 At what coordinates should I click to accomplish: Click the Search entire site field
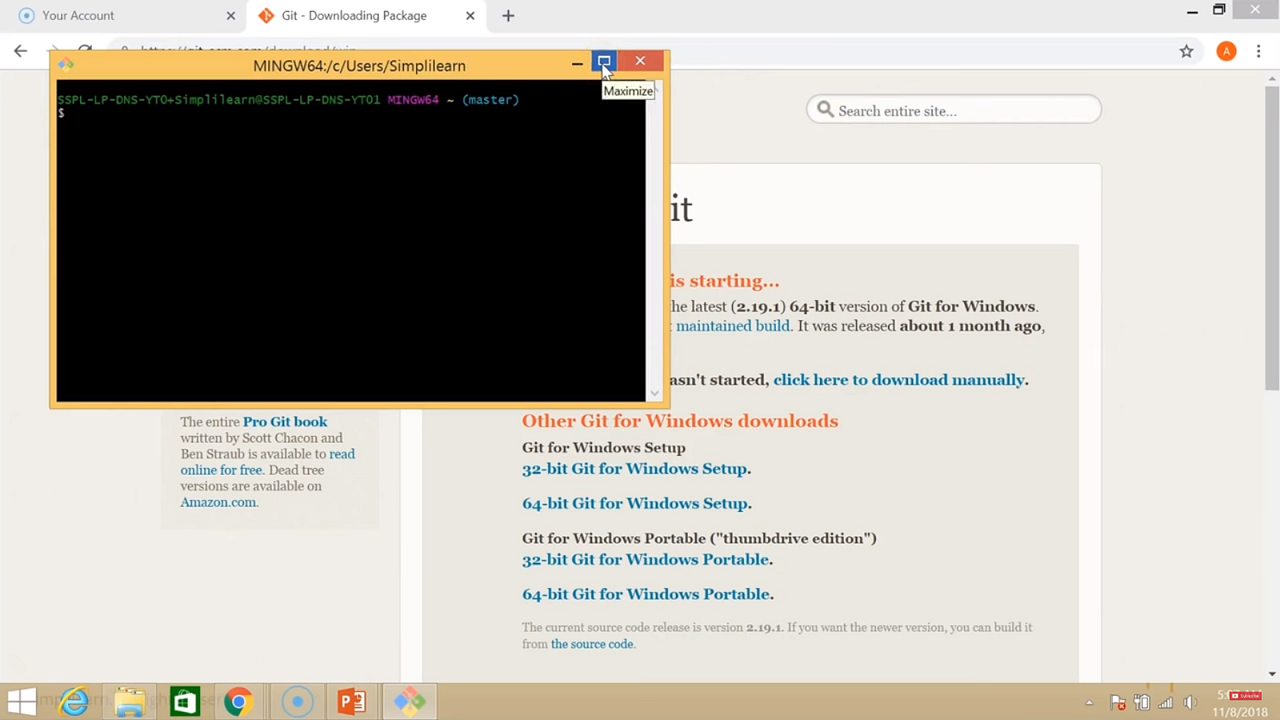click(954, 110)
